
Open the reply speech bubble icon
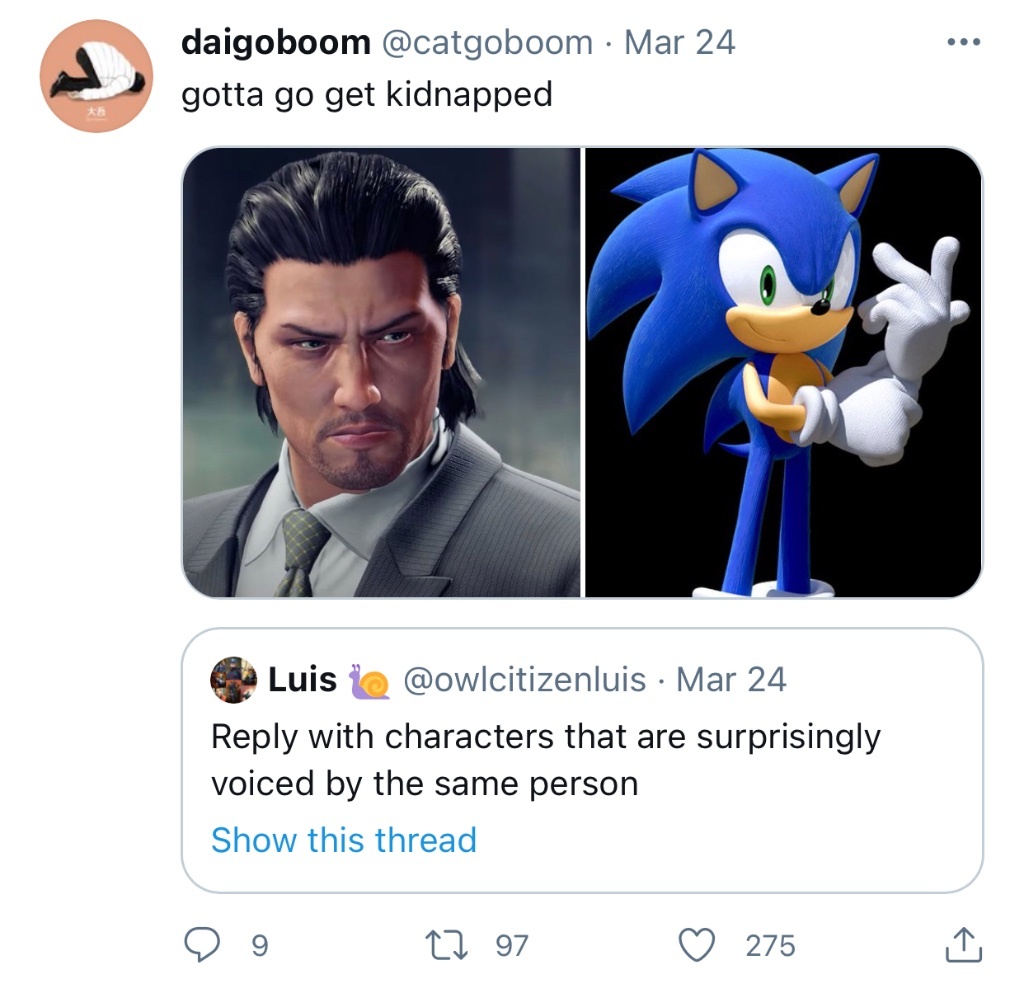pyautogui.click(x=205, y=944)
